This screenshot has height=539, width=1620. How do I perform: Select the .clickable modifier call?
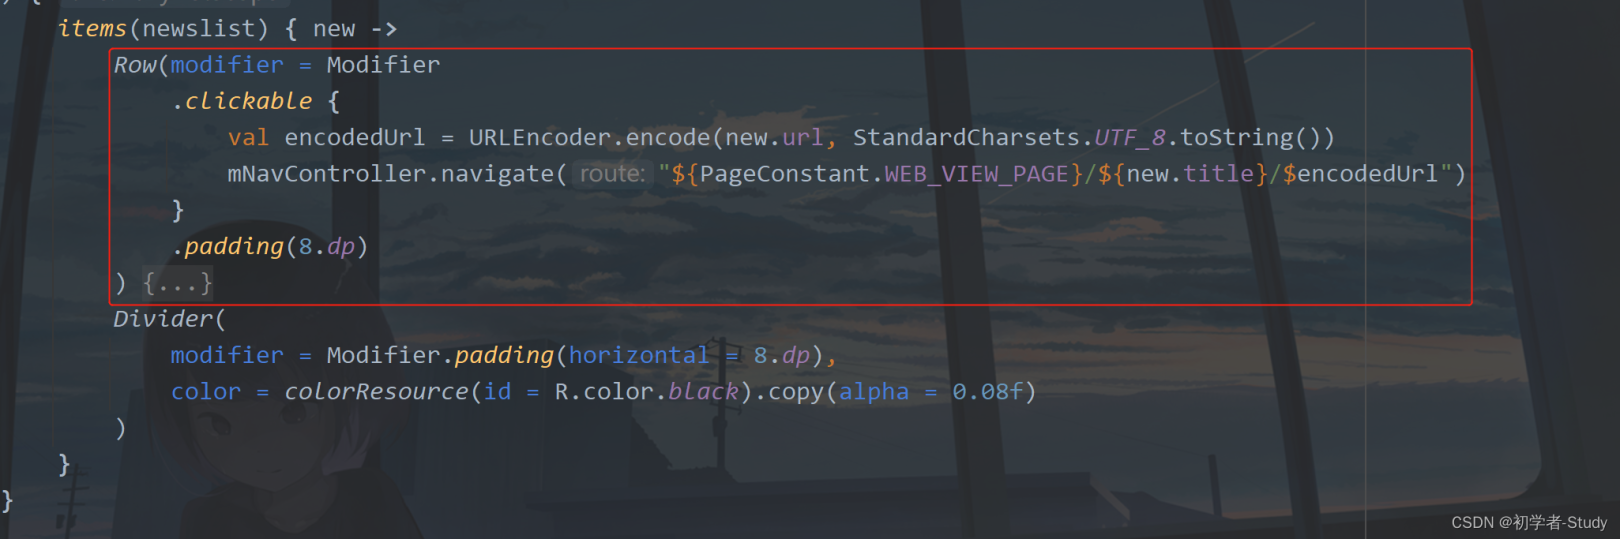[x=241, y=101]
